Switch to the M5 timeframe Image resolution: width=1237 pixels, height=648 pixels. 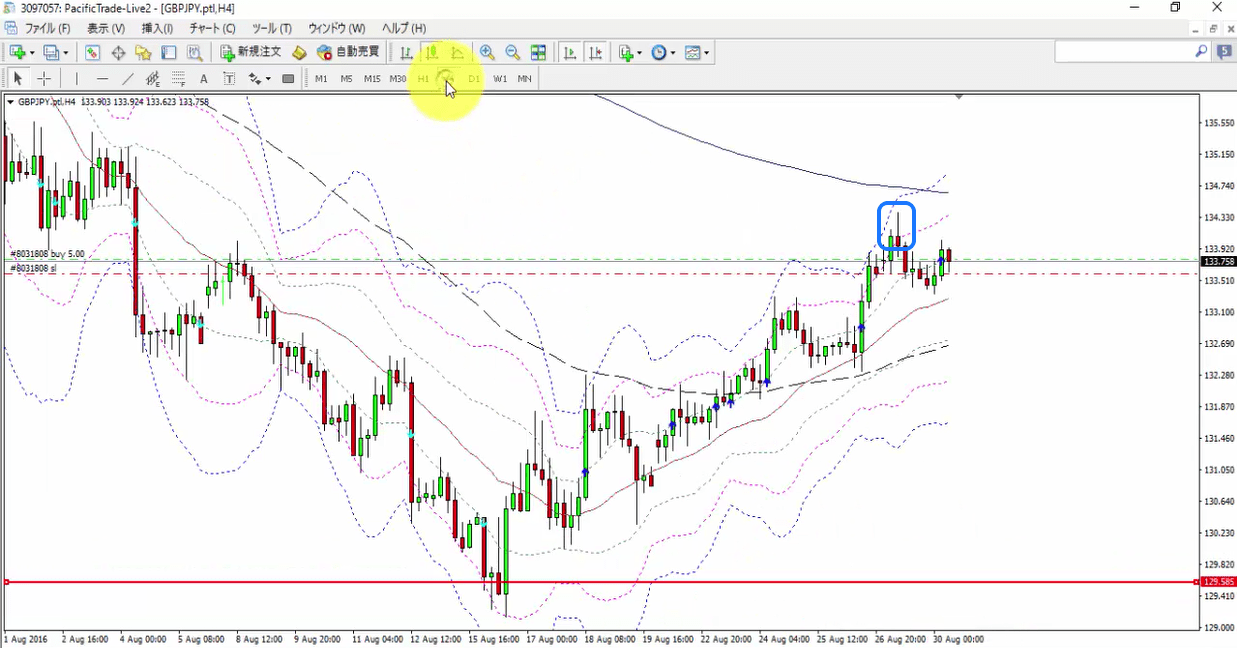coord(346,78)
